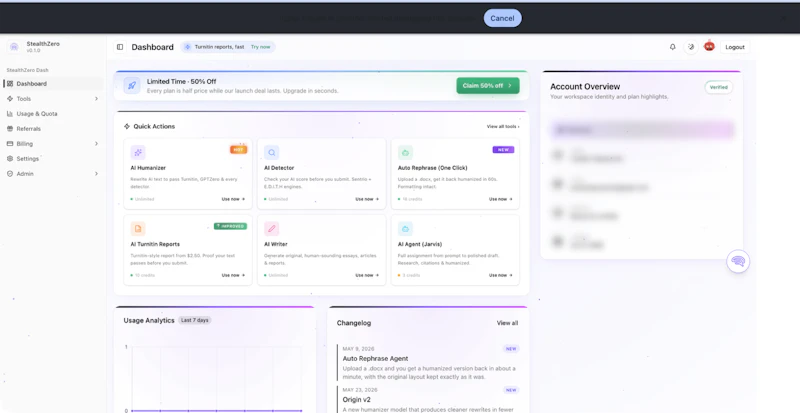Open Settings from the sidebar
This screenshot has width=800, height=413.
pyautogui.click(x=53, y=159)
